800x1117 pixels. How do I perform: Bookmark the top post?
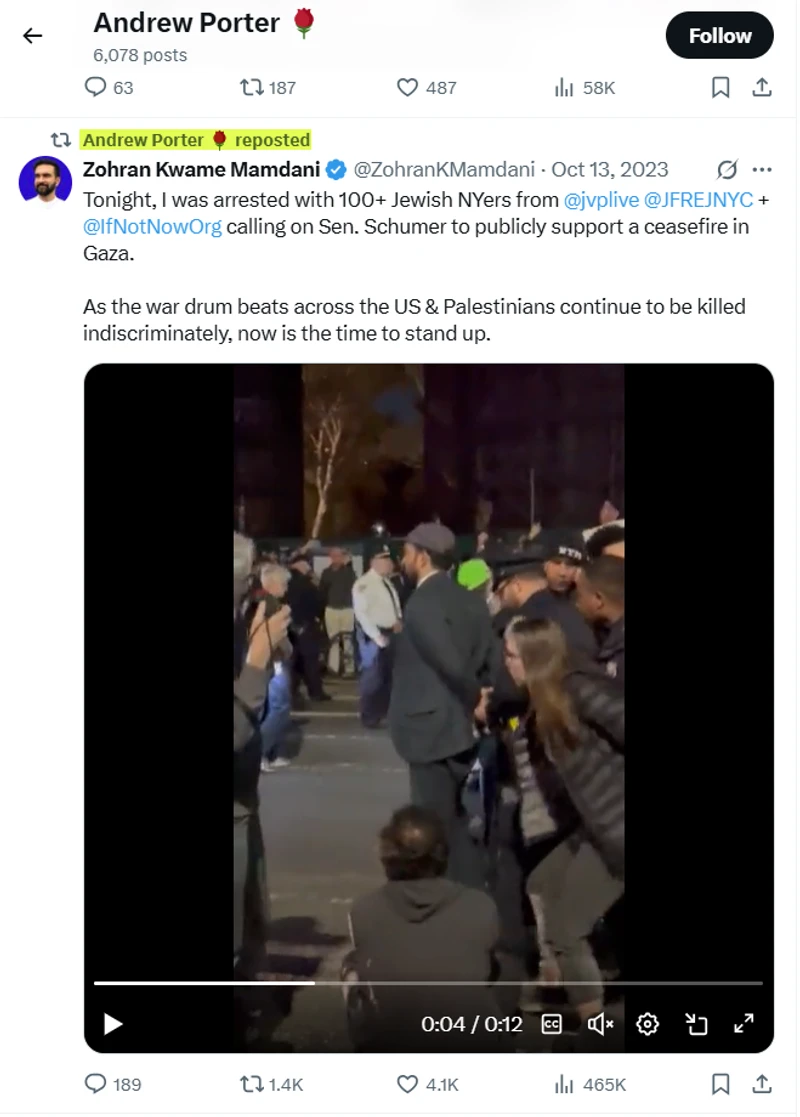(x=720, y=88)
